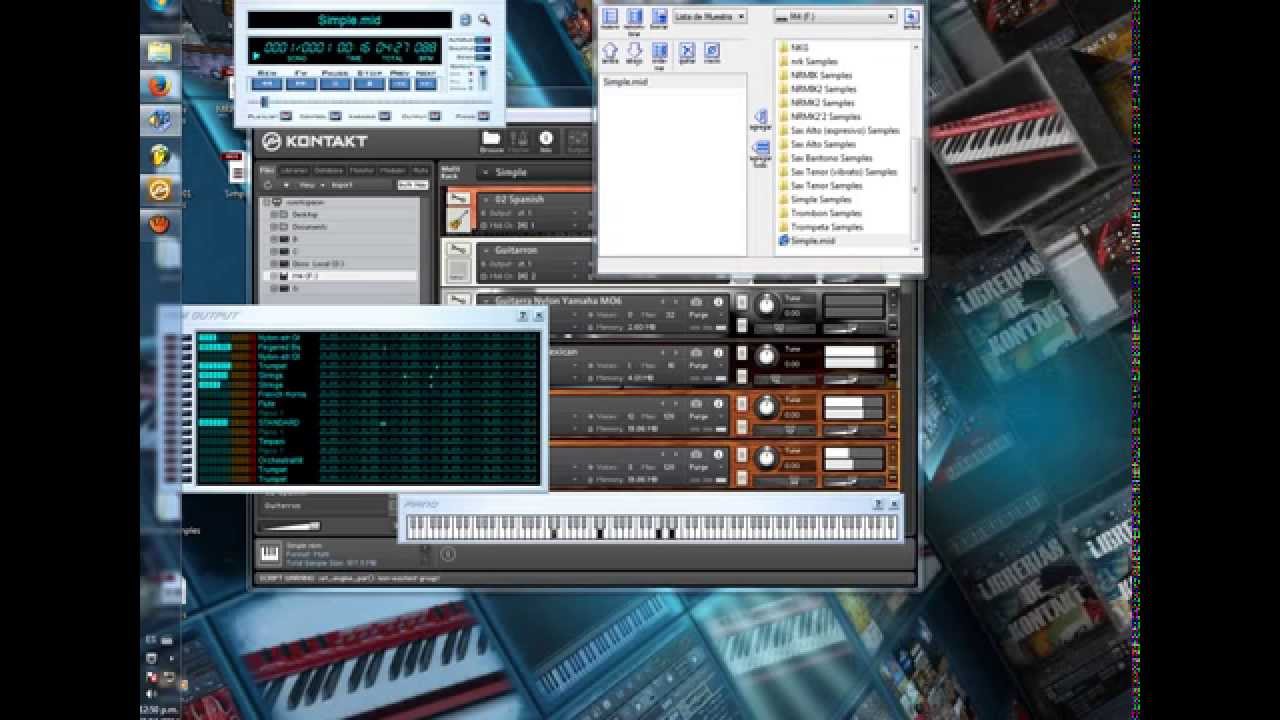
Task: Click the magnifier icon in the MIDI player
Action: pos(484,19)
